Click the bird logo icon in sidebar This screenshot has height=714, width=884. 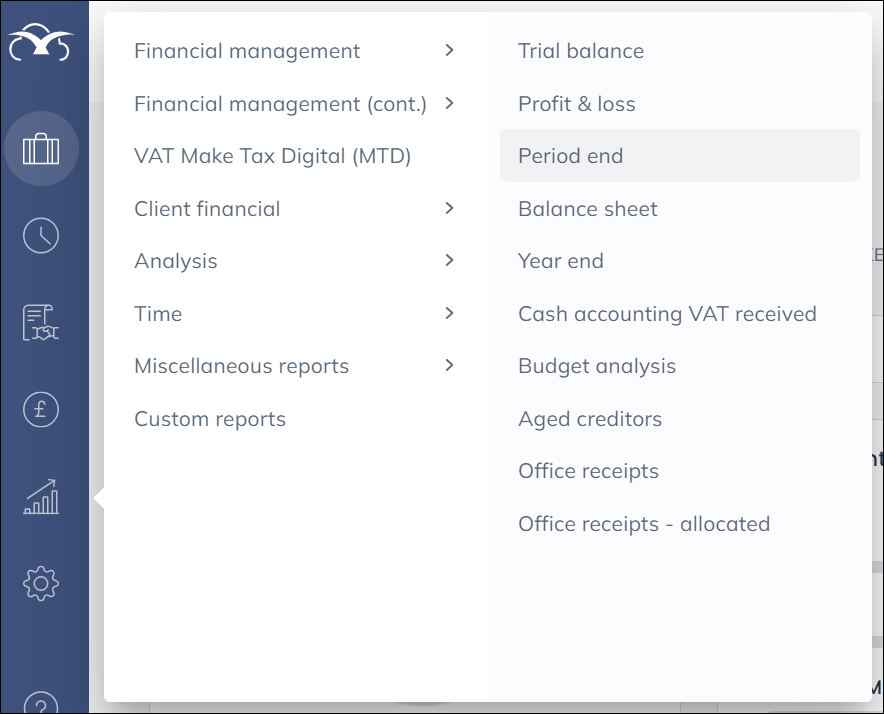tap(41, 45)
